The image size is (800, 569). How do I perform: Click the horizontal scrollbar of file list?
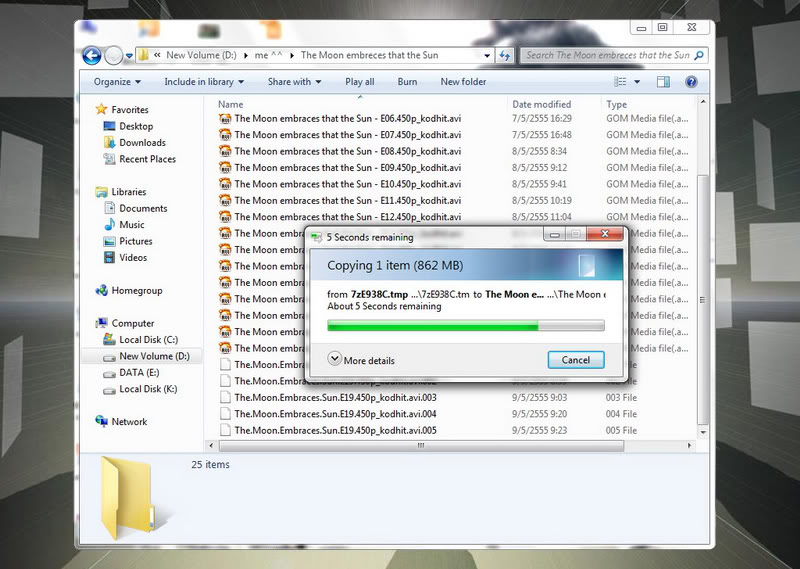coord(421,446)
